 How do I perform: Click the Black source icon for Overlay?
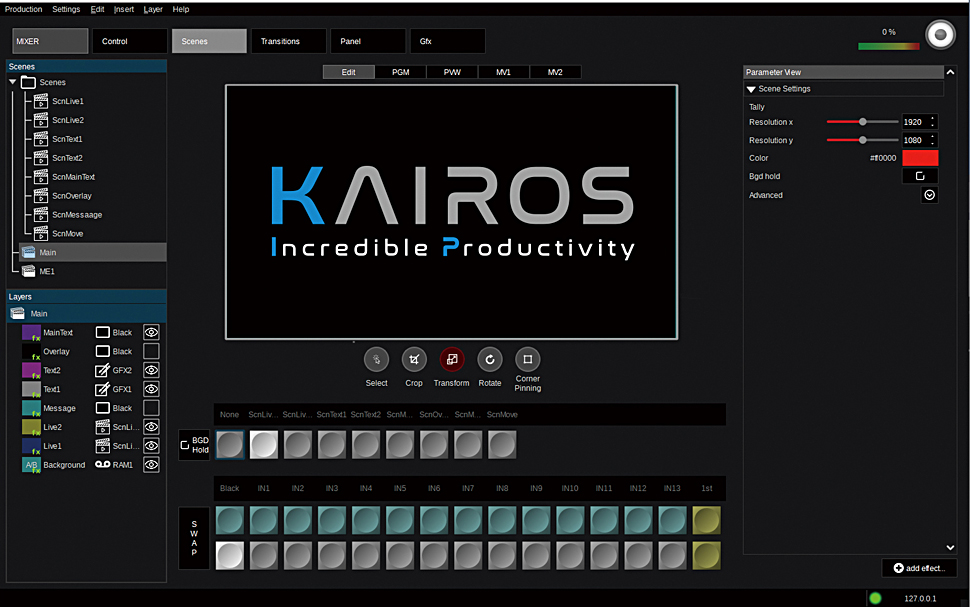tap(103, 351)
